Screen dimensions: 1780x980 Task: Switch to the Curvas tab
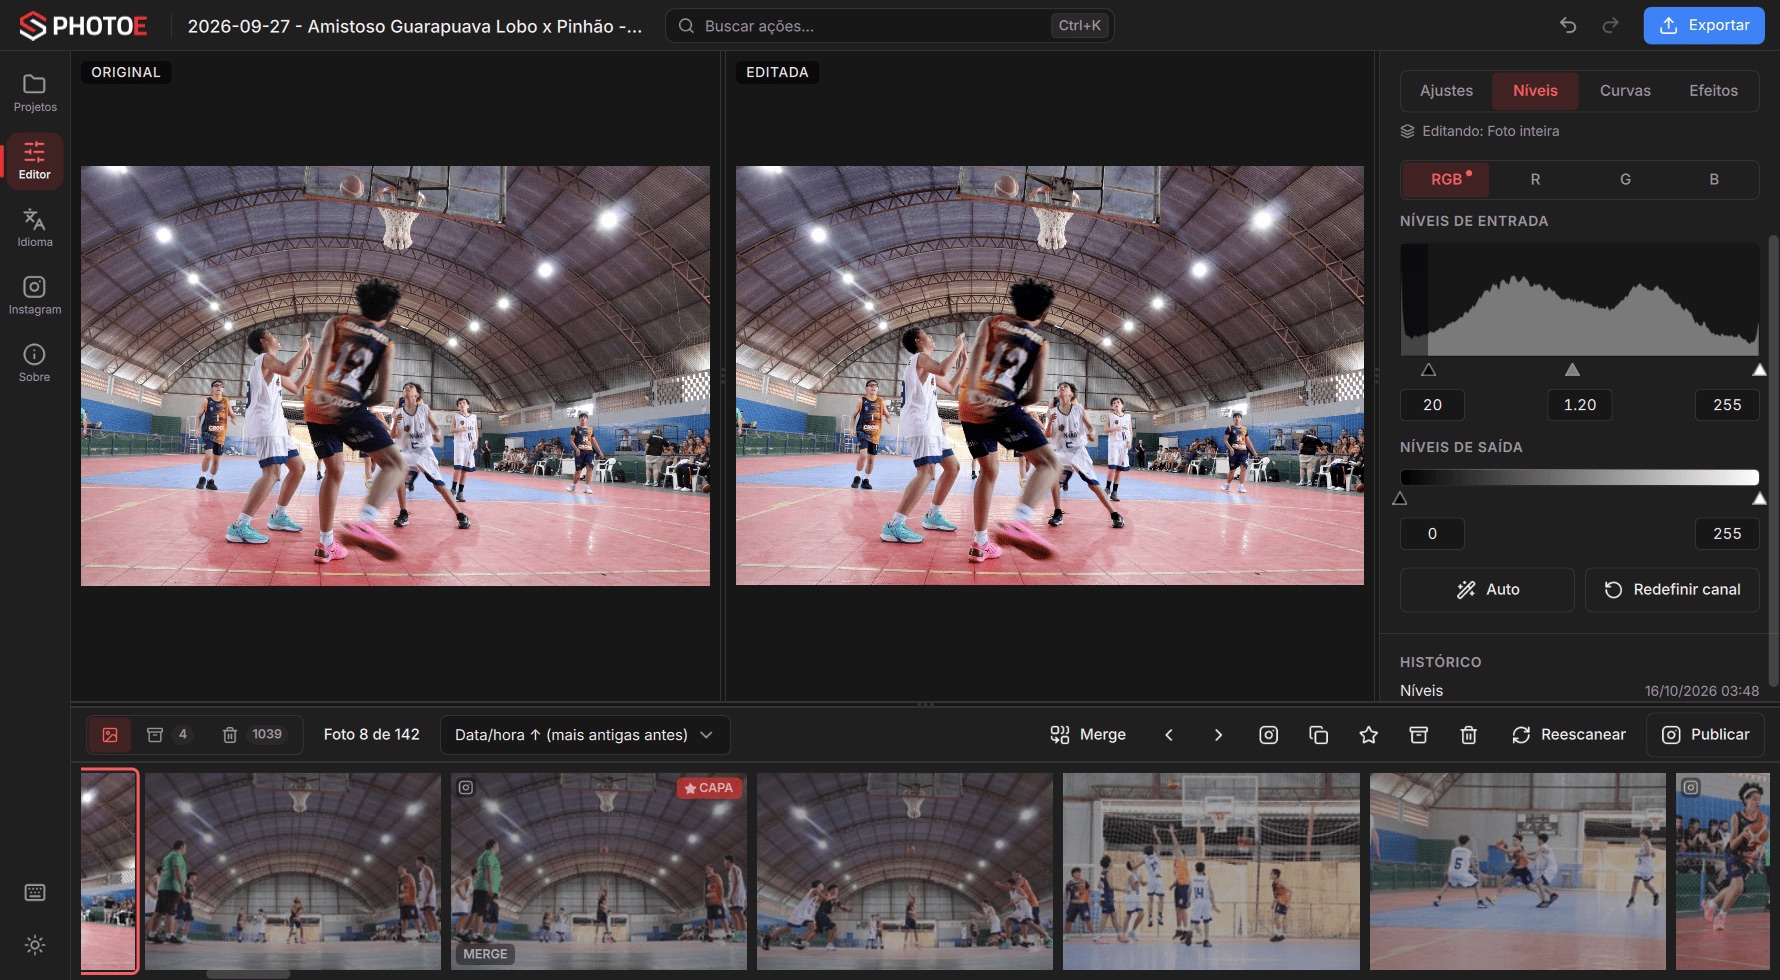coord(1625,90)
